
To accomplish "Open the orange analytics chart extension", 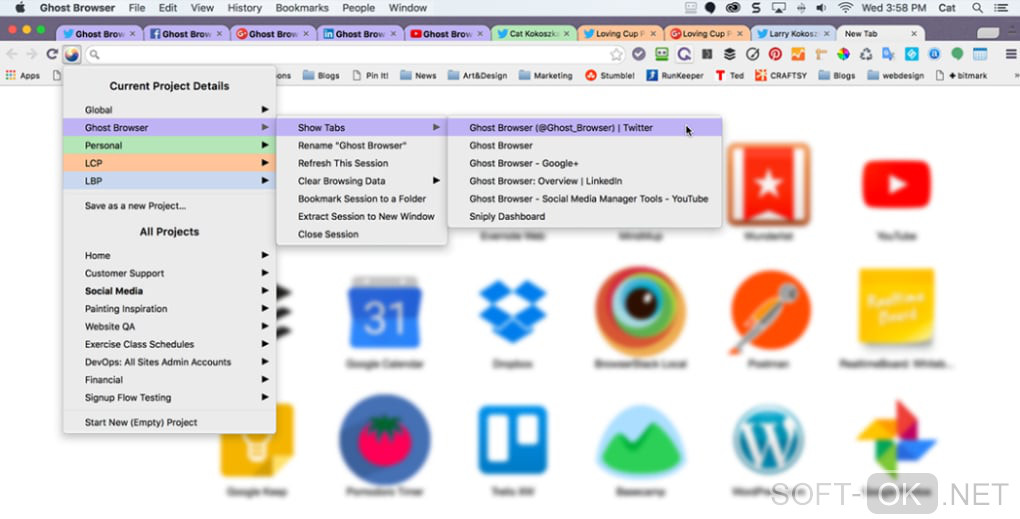I will (798, 54).
